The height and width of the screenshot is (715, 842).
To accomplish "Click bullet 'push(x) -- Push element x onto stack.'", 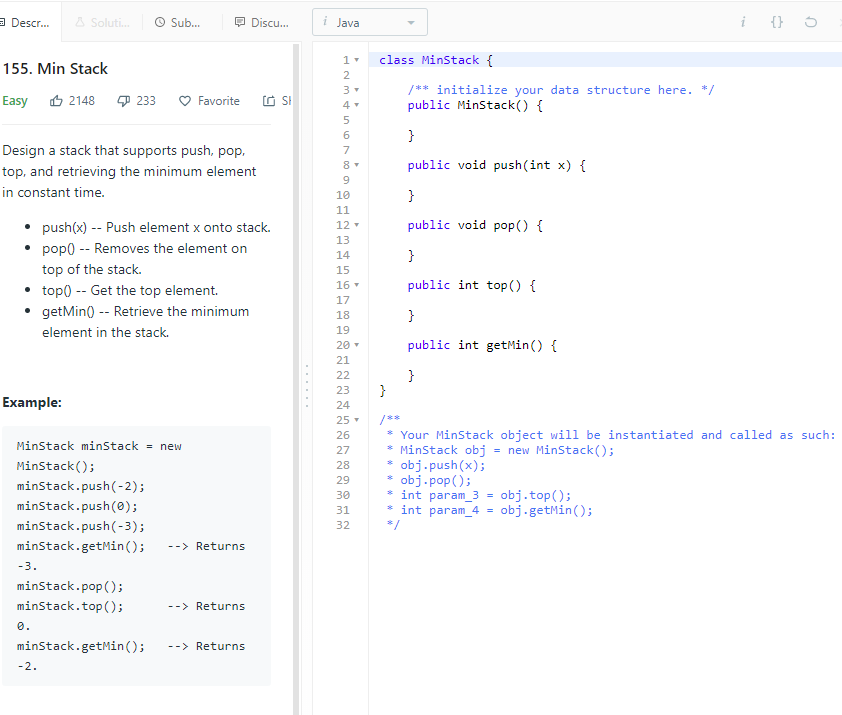I will [156, 228].
